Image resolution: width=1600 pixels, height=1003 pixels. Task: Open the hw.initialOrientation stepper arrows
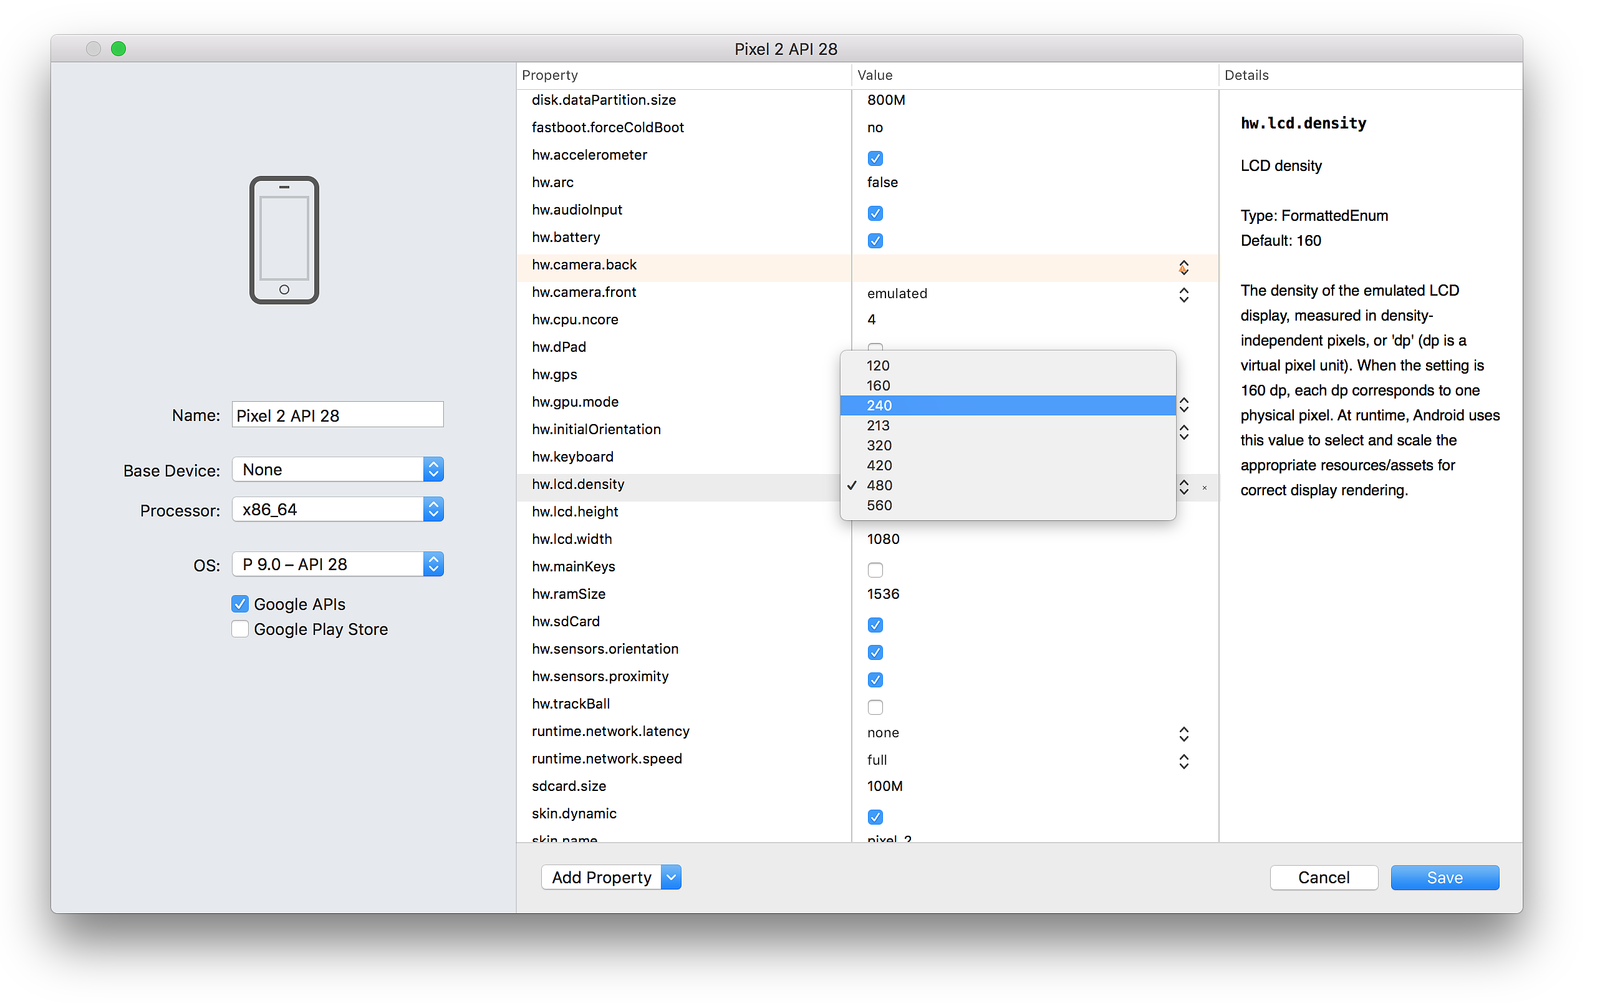pyautogui.click(x=1184, y=432)
